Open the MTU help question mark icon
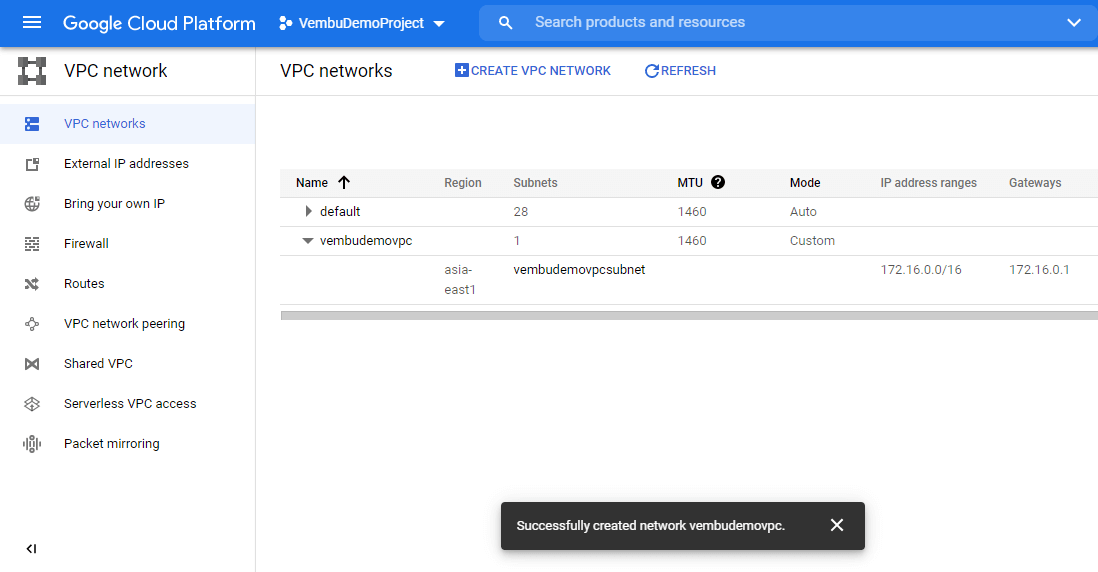Screen dimensions: 1098x572 718,182
